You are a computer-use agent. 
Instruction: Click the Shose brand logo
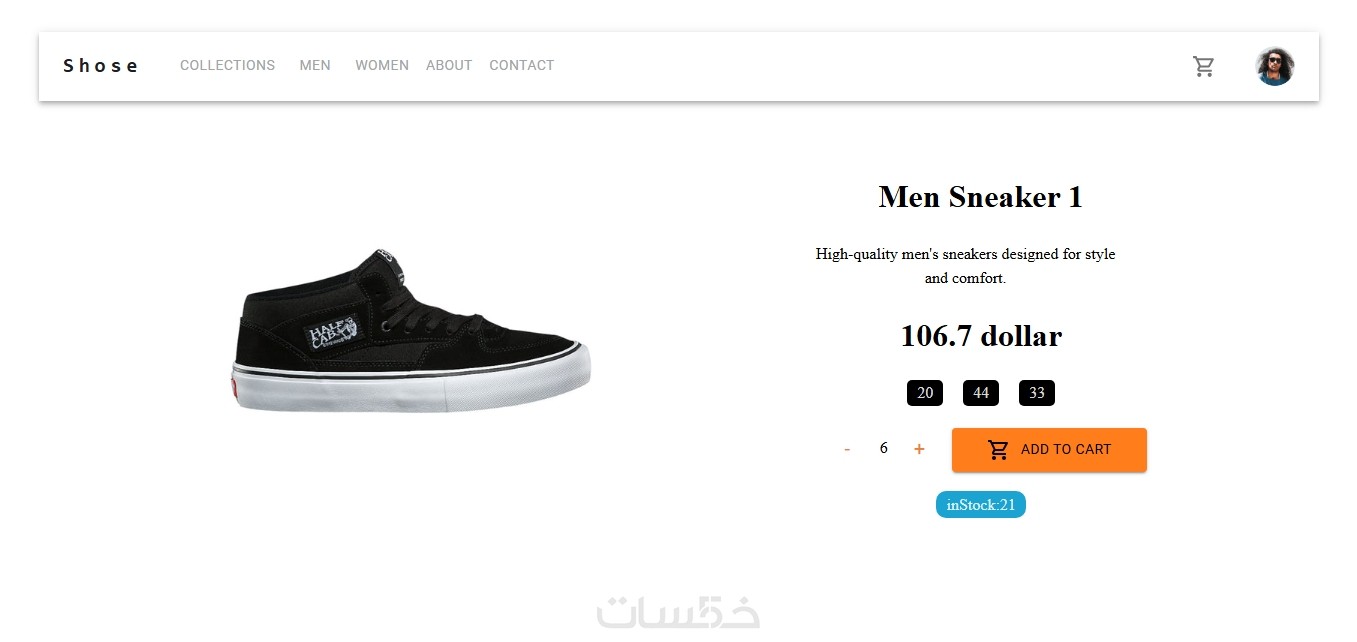coord(100,66)
